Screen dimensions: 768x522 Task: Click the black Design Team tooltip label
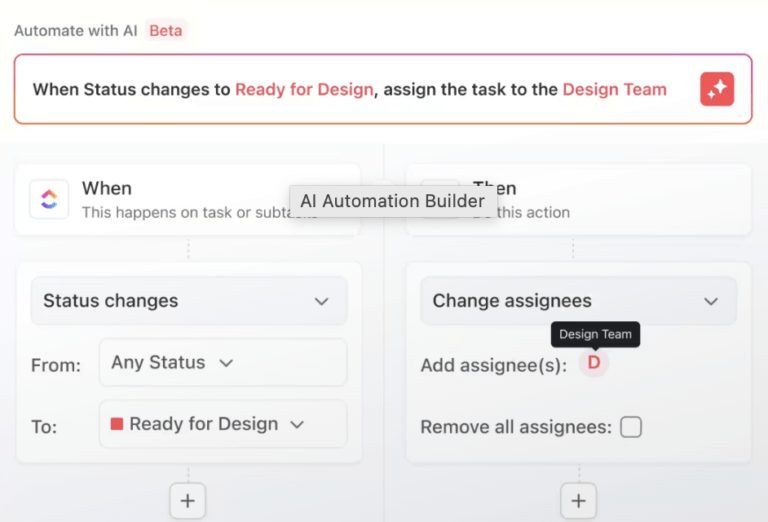point(595,334)
